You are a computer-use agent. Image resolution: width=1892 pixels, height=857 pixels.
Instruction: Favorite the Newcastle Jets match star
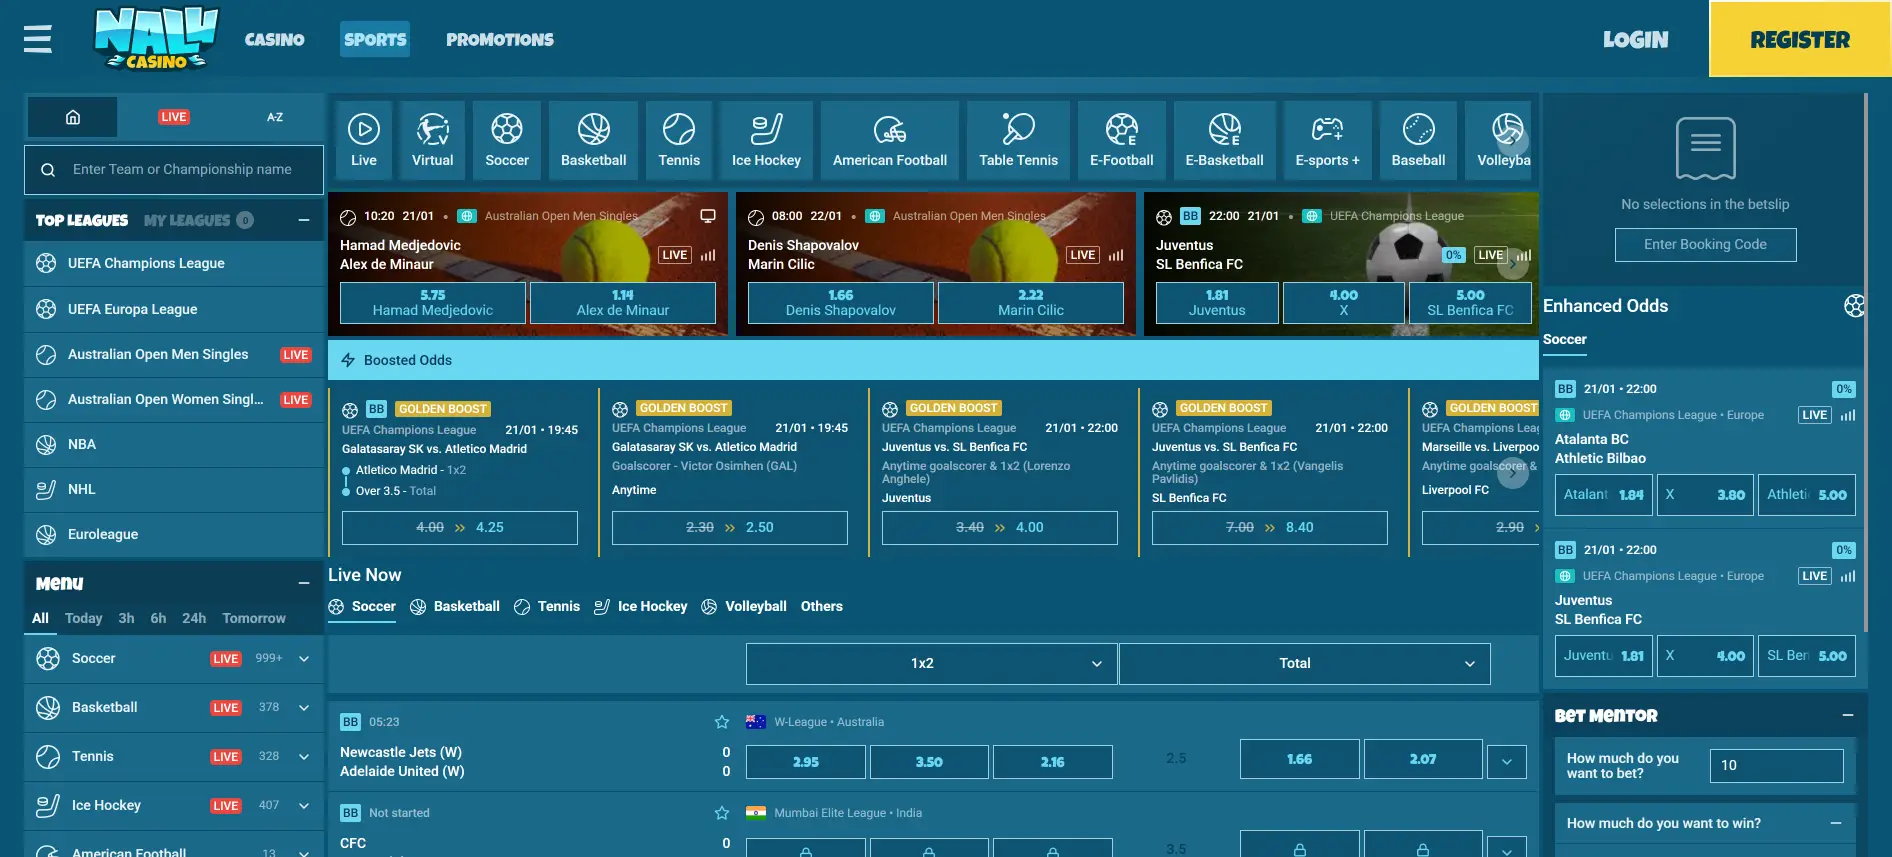coord(722,722)
